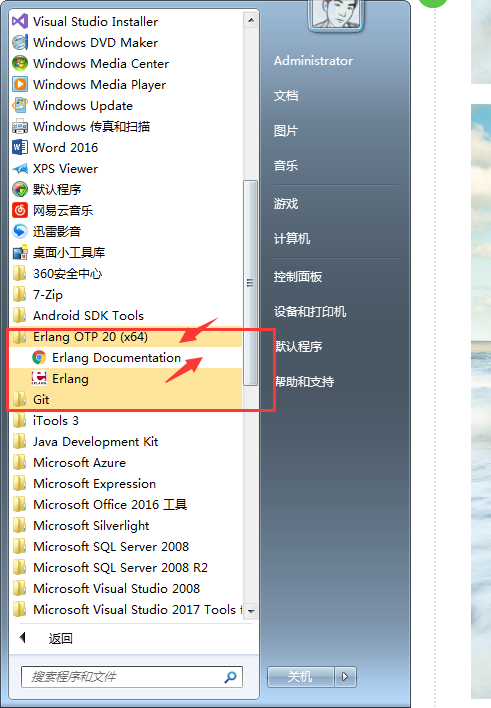Screen dimensions: 491x708
Task: Click the Word 2016 icon
Action: tap(20, 147)
